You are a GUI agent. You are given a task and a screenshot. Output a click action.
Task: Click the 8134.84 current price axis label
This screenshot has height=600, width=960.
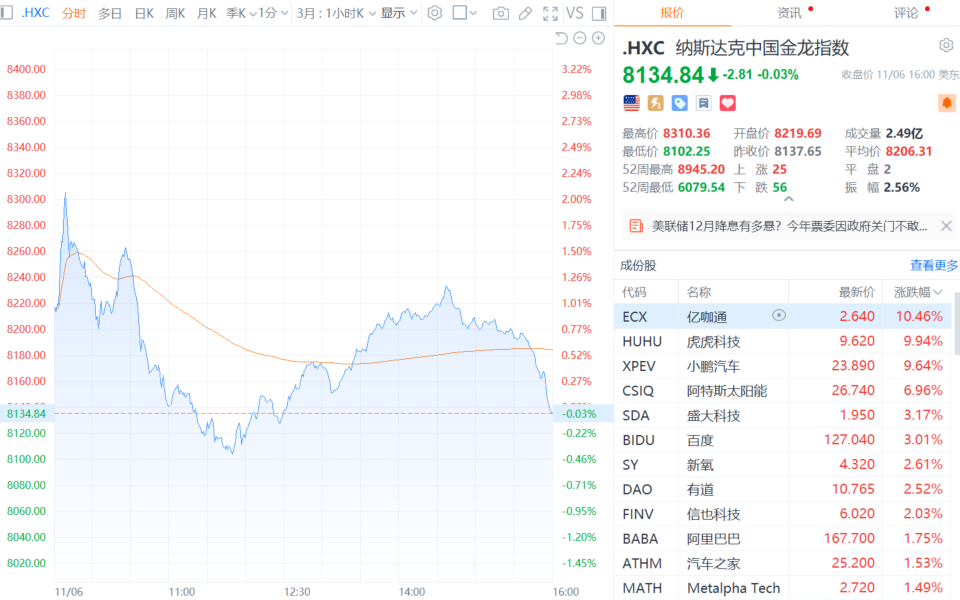(x=26, y=413)
